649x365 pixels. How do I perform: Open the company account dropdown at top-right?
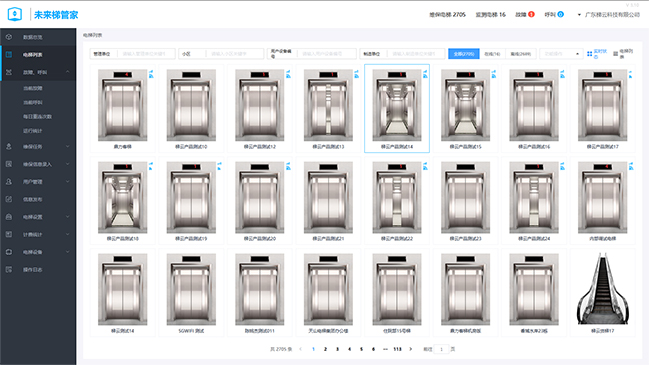608,14
